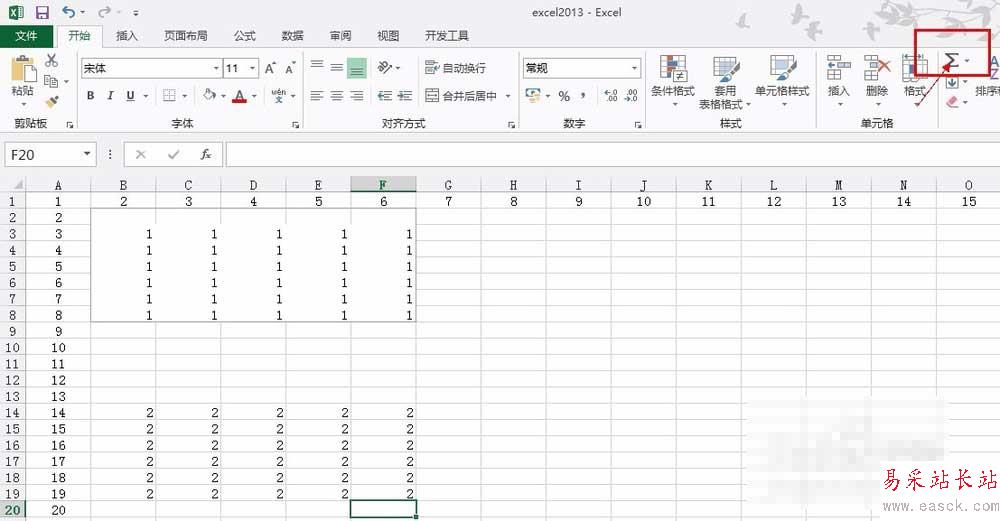Toggle Italic formatting
This screenshot has width=1000, height=521.
point(110,96)
